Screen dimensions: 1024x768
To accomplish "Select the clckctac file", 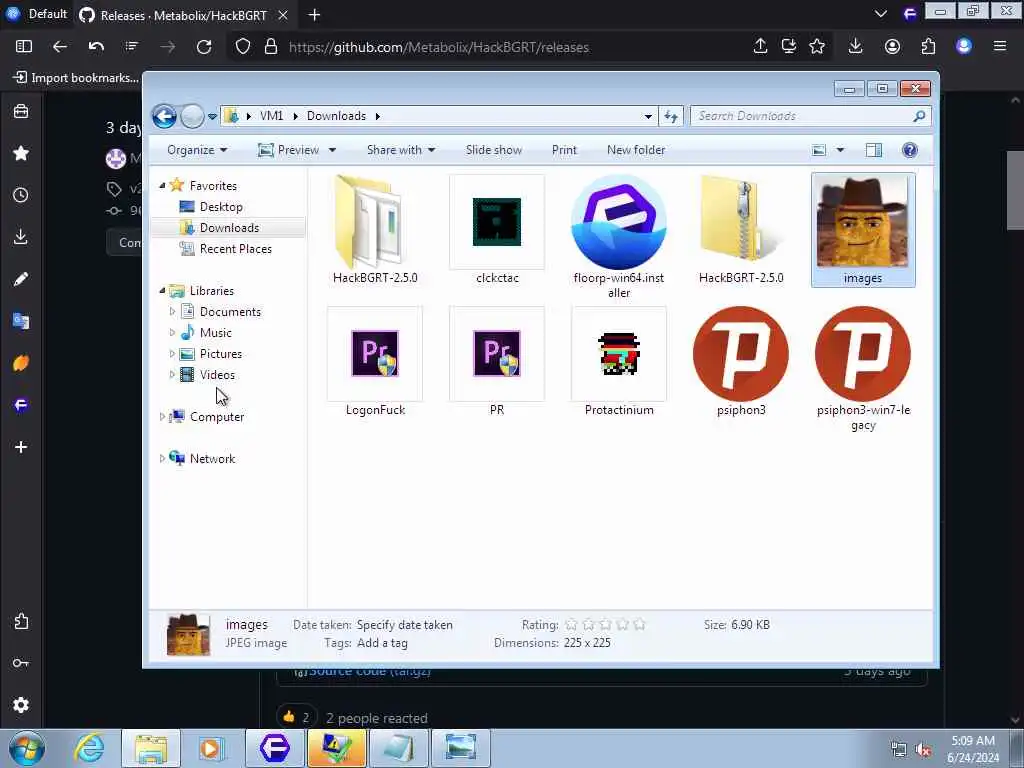I will (497, 229).
